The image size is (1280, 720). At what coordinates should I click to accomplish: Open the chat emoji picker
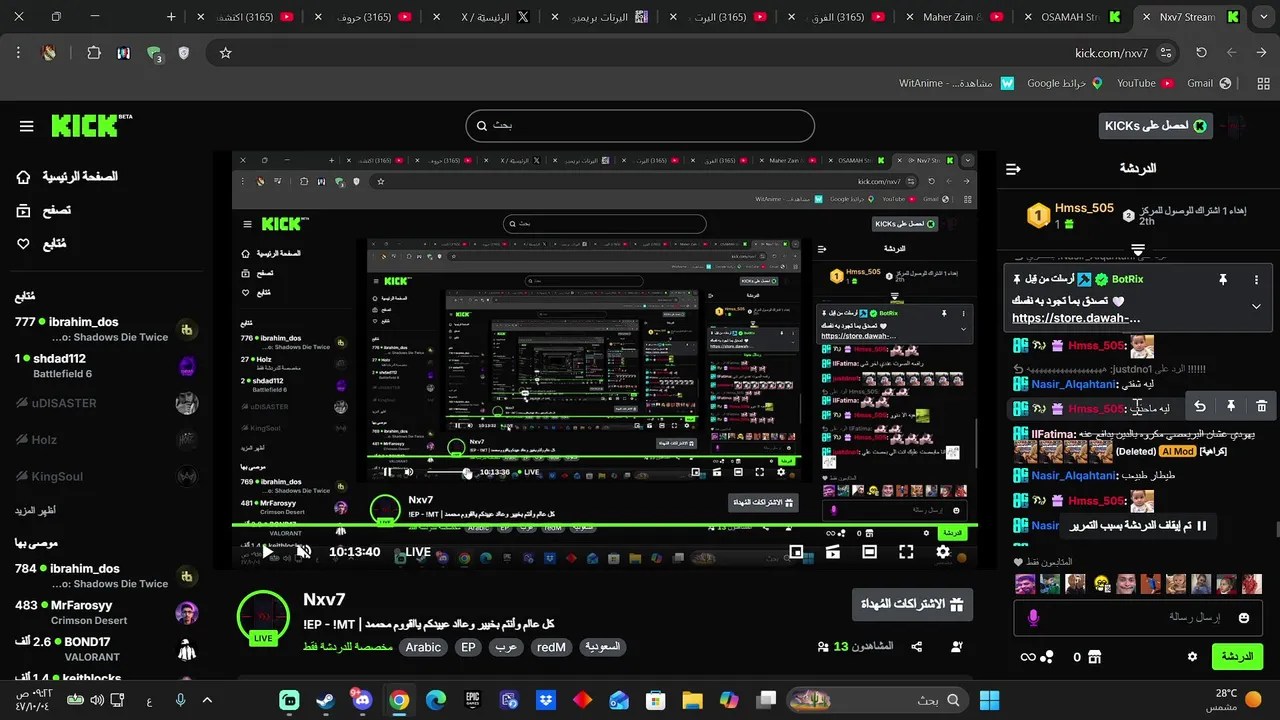1244,618
